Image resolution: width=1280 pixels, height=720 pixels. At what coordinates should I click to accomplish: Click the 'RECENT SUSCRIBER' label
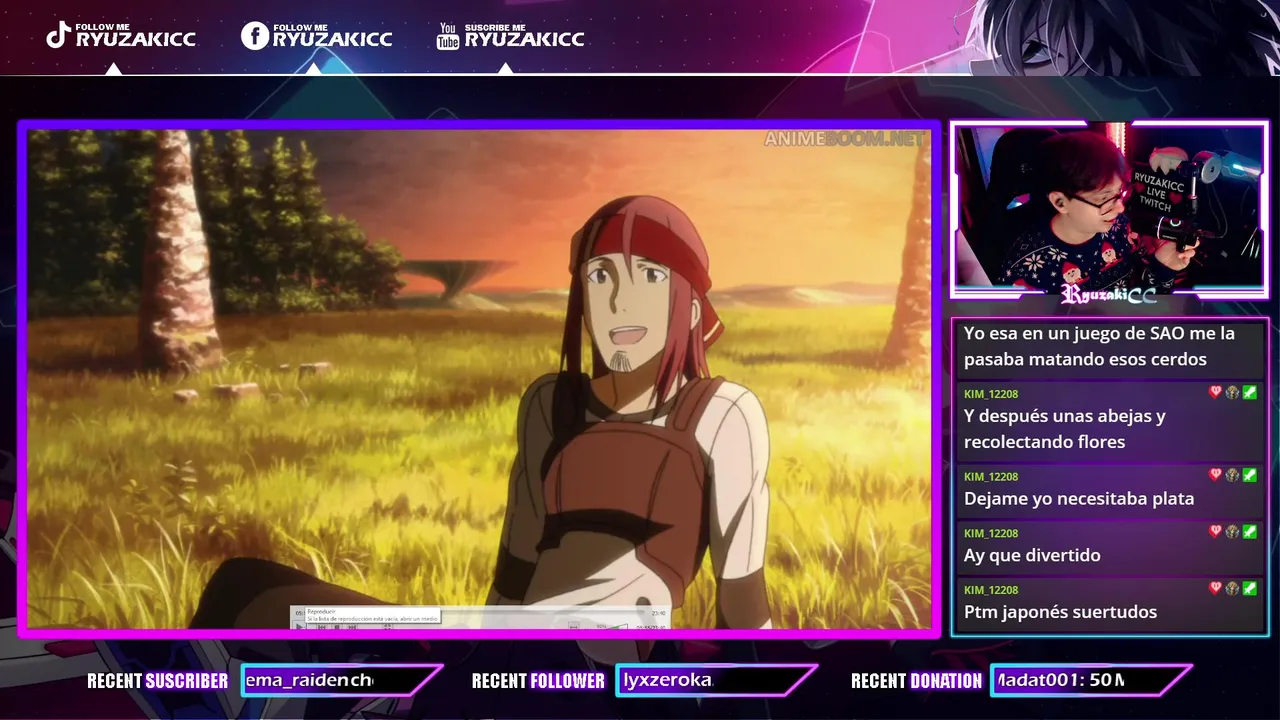[x=157, y=681]
